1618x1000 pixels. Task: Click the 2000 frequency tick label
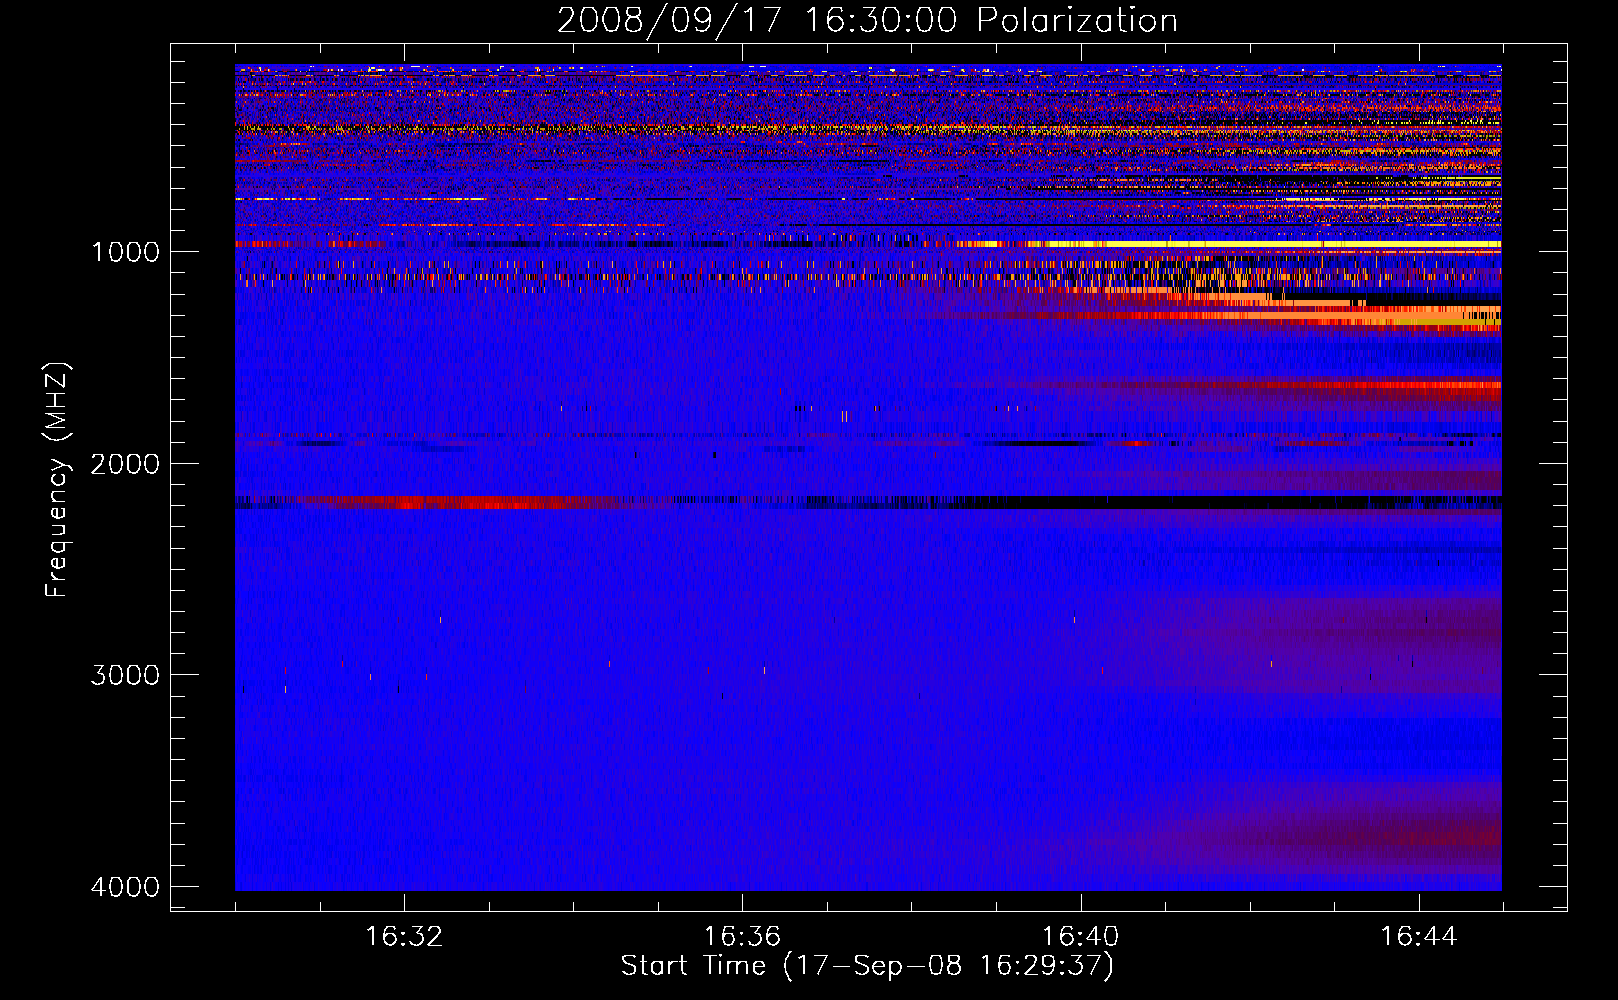click(126, 463)
